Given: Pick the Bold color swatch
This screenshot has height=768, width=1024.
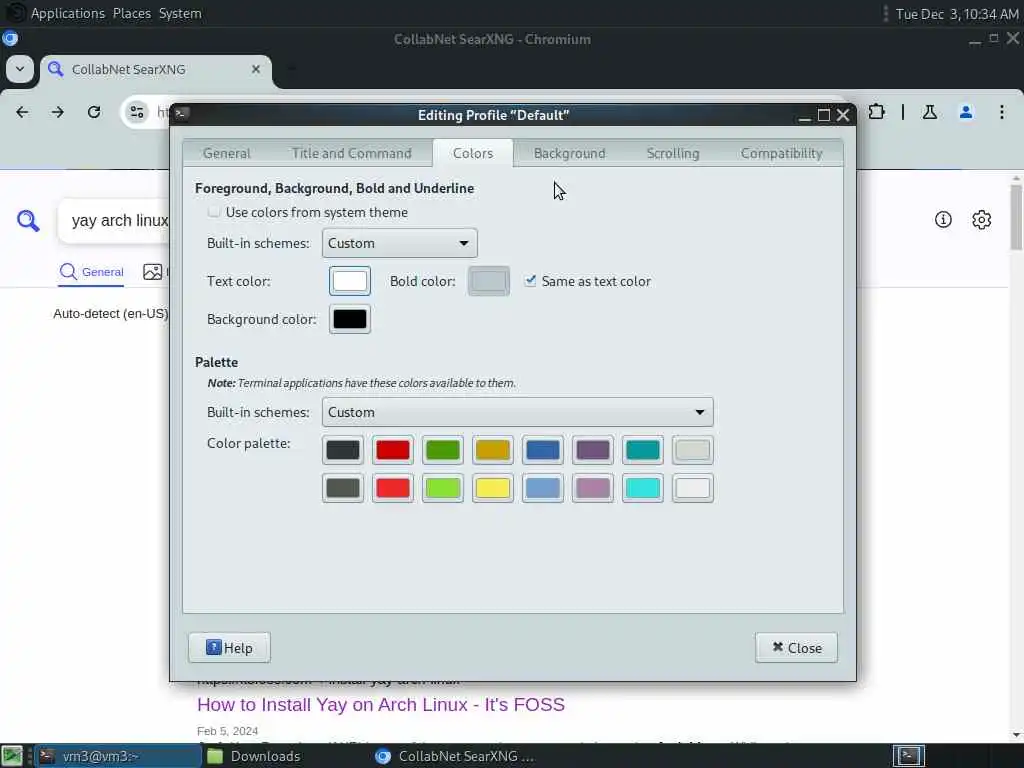Looking at the screenshot, I should click(488, 281).
